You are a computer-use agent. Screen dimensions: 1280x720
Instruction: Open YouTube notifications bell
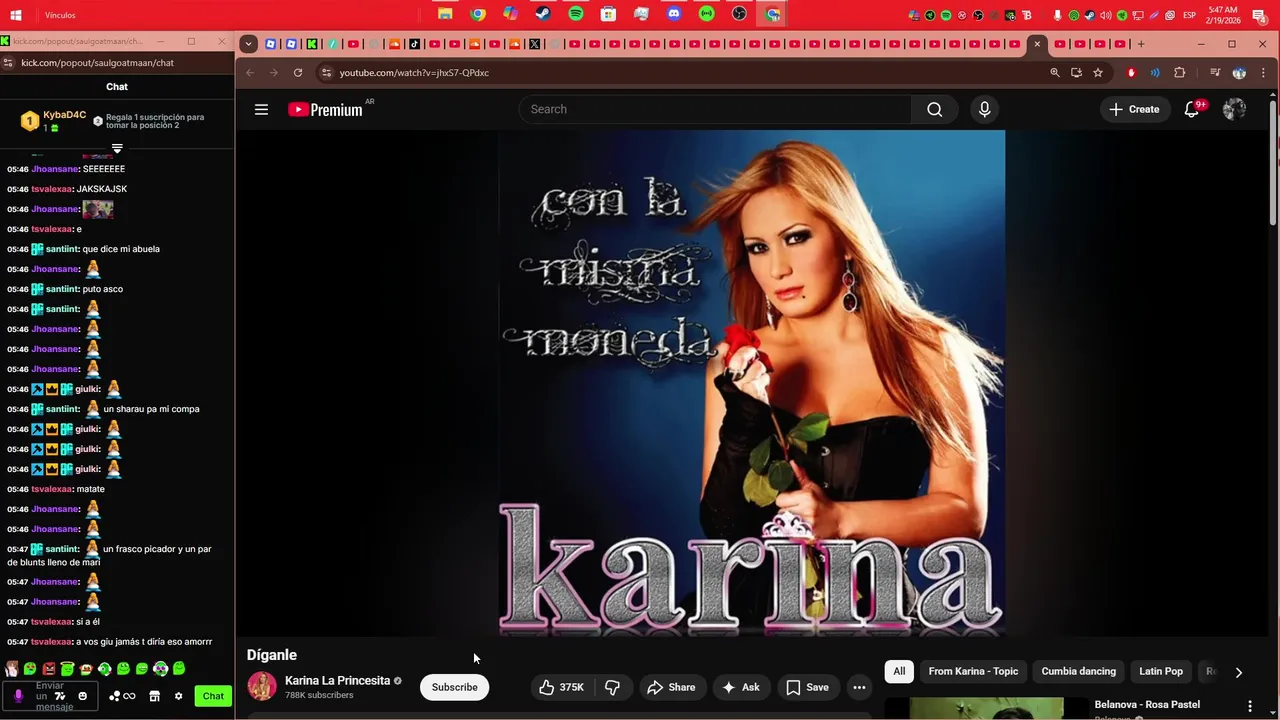click(1191, 110)
